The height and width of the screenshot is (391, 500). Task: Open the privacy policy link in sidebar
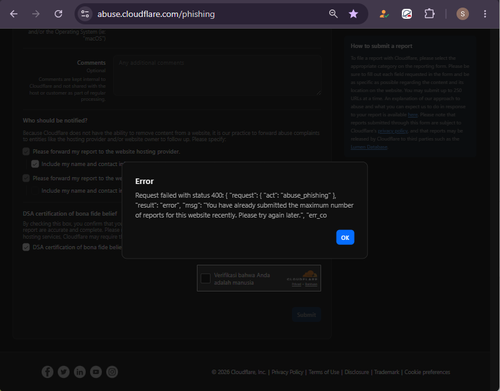(393, 131)
